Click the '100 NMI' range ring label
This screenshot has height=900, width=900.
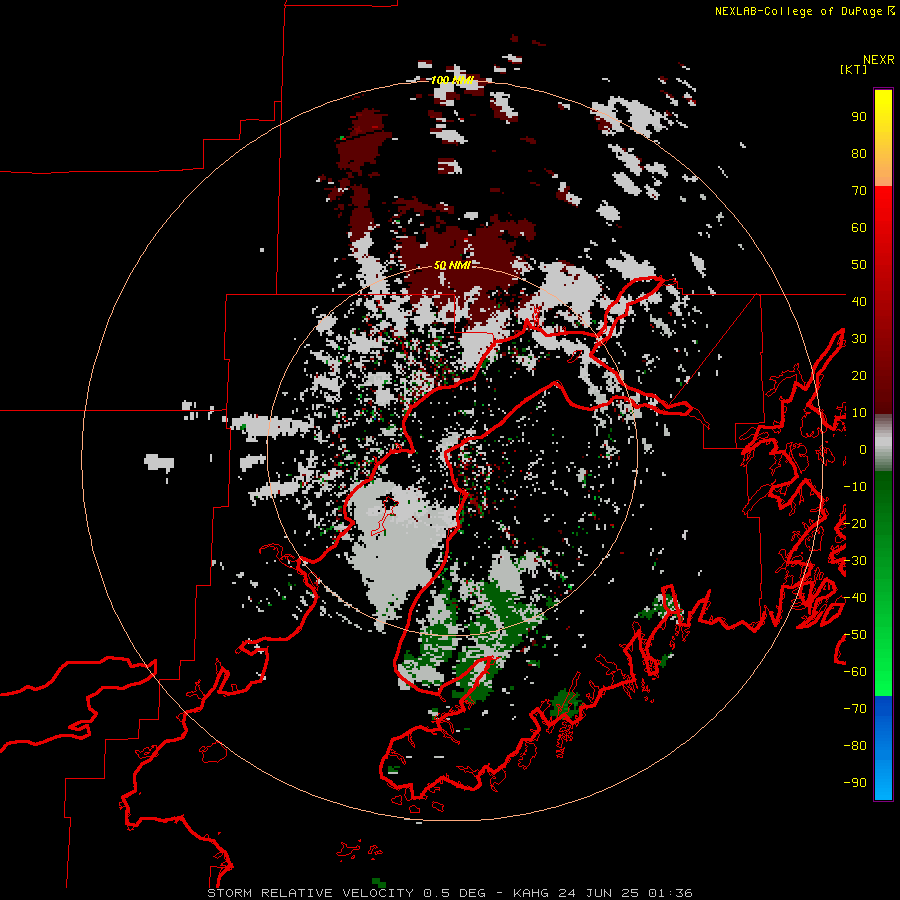(x=452, y=80)
